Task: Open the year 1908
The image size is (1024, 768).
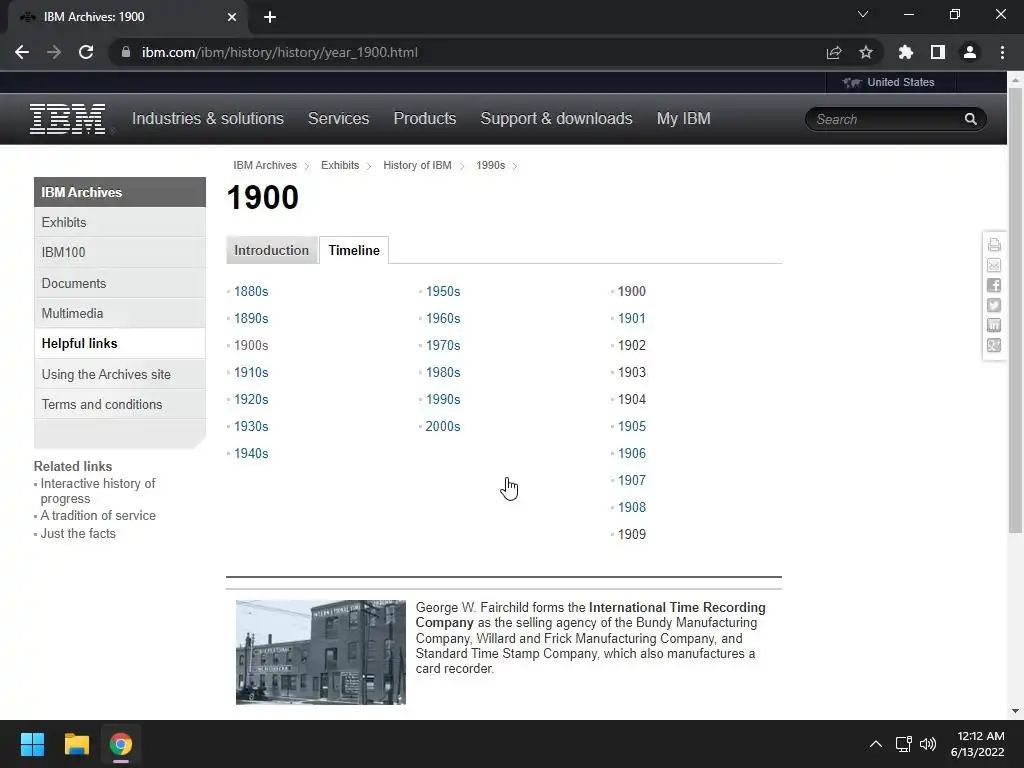Action: (632, 507)
